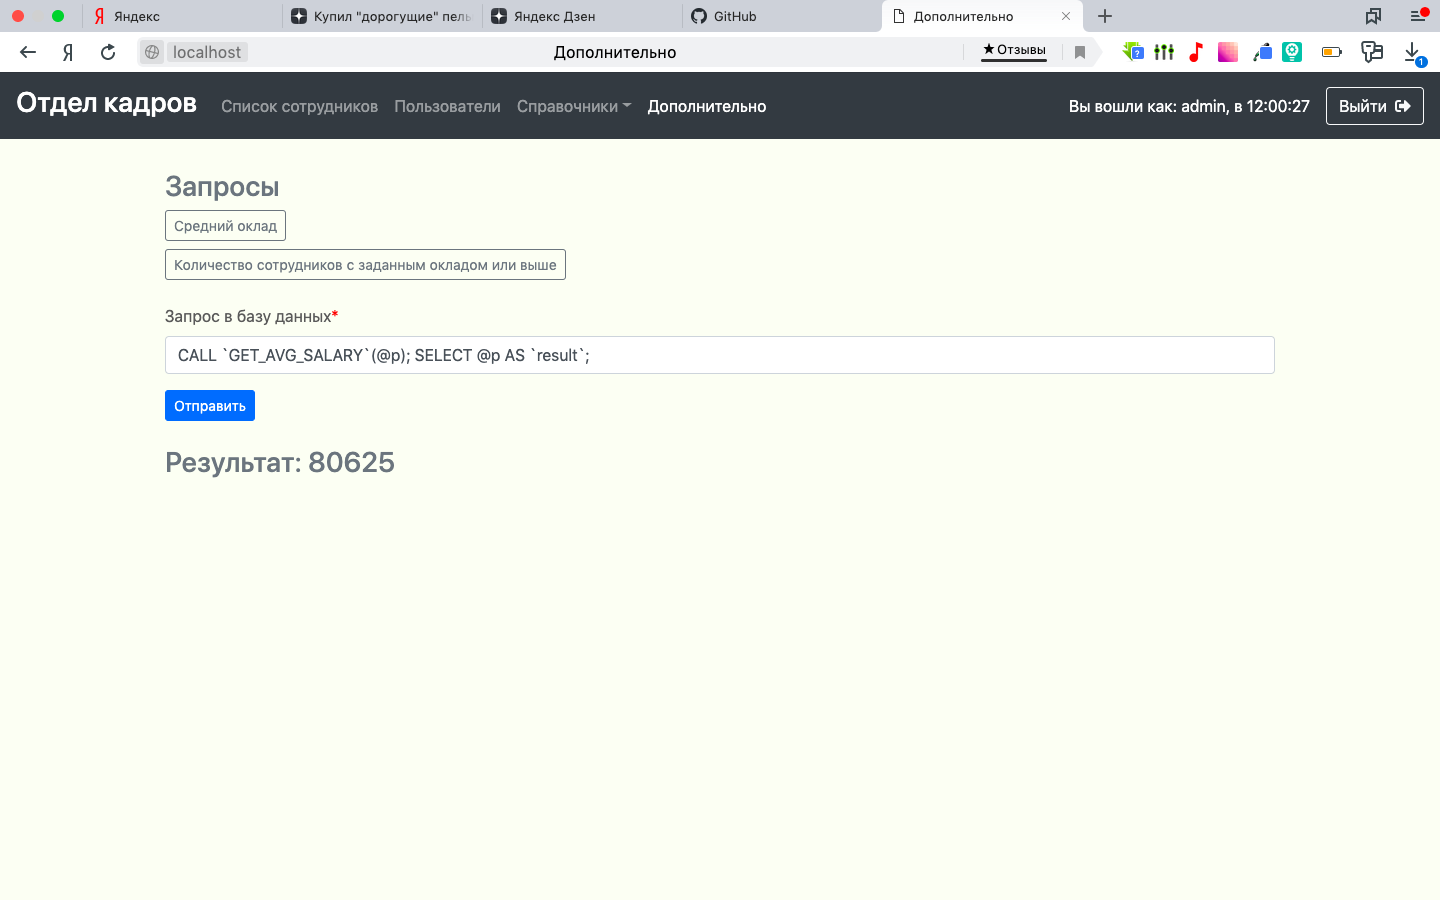The height and width of the screenshot is (900, 1440).
Task: Open the bookmarks panel icon in tab bar
Action: 1373,16
